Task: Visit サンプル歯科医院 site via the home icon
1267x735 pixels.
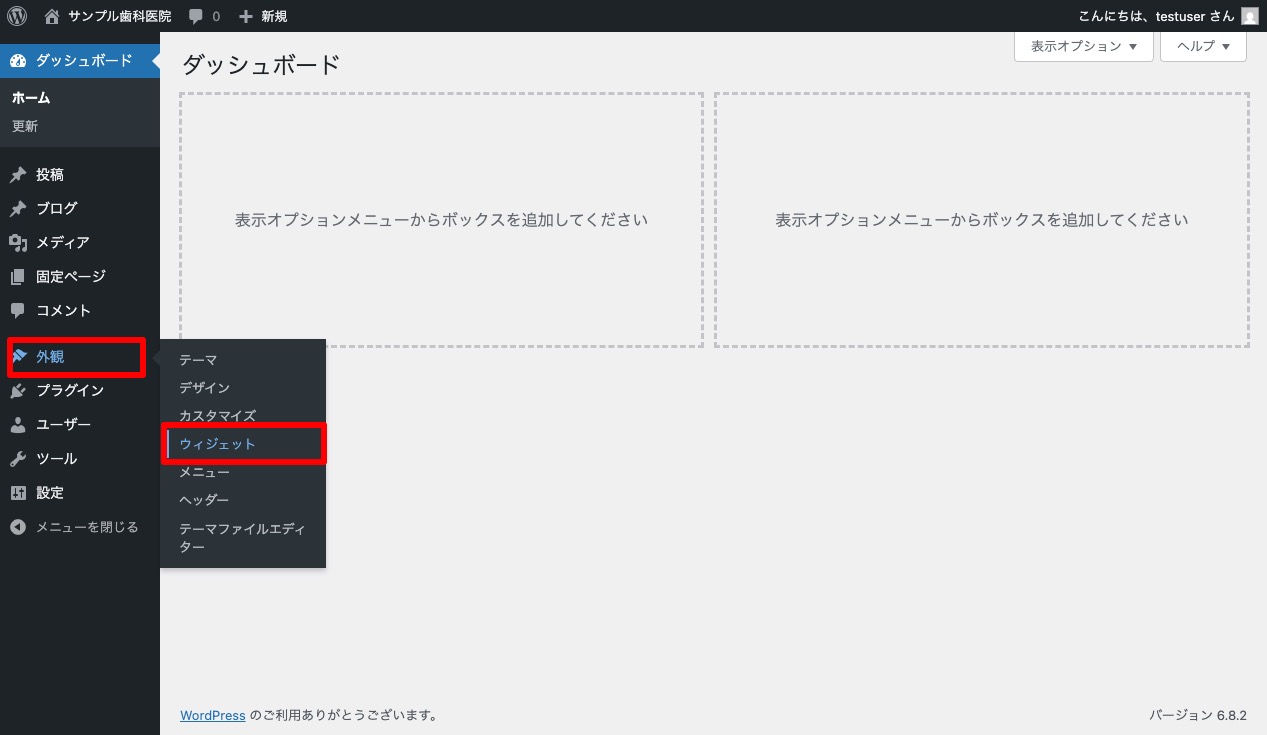Action: coord(49,15)
